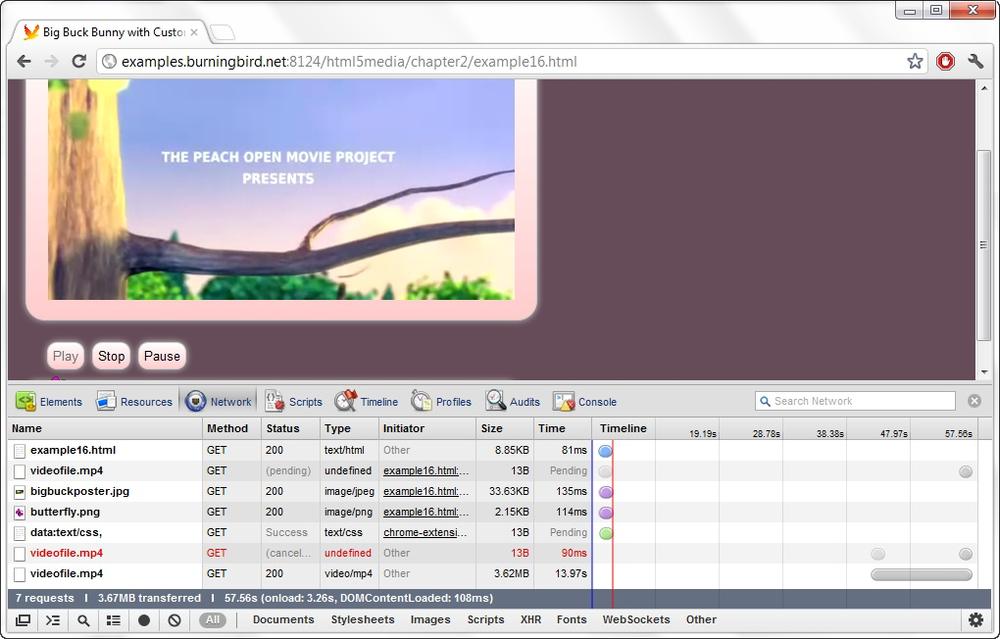1000x639 pixels.
Task: Click the page's vertical scrollbar
Action: coord(984,246)
